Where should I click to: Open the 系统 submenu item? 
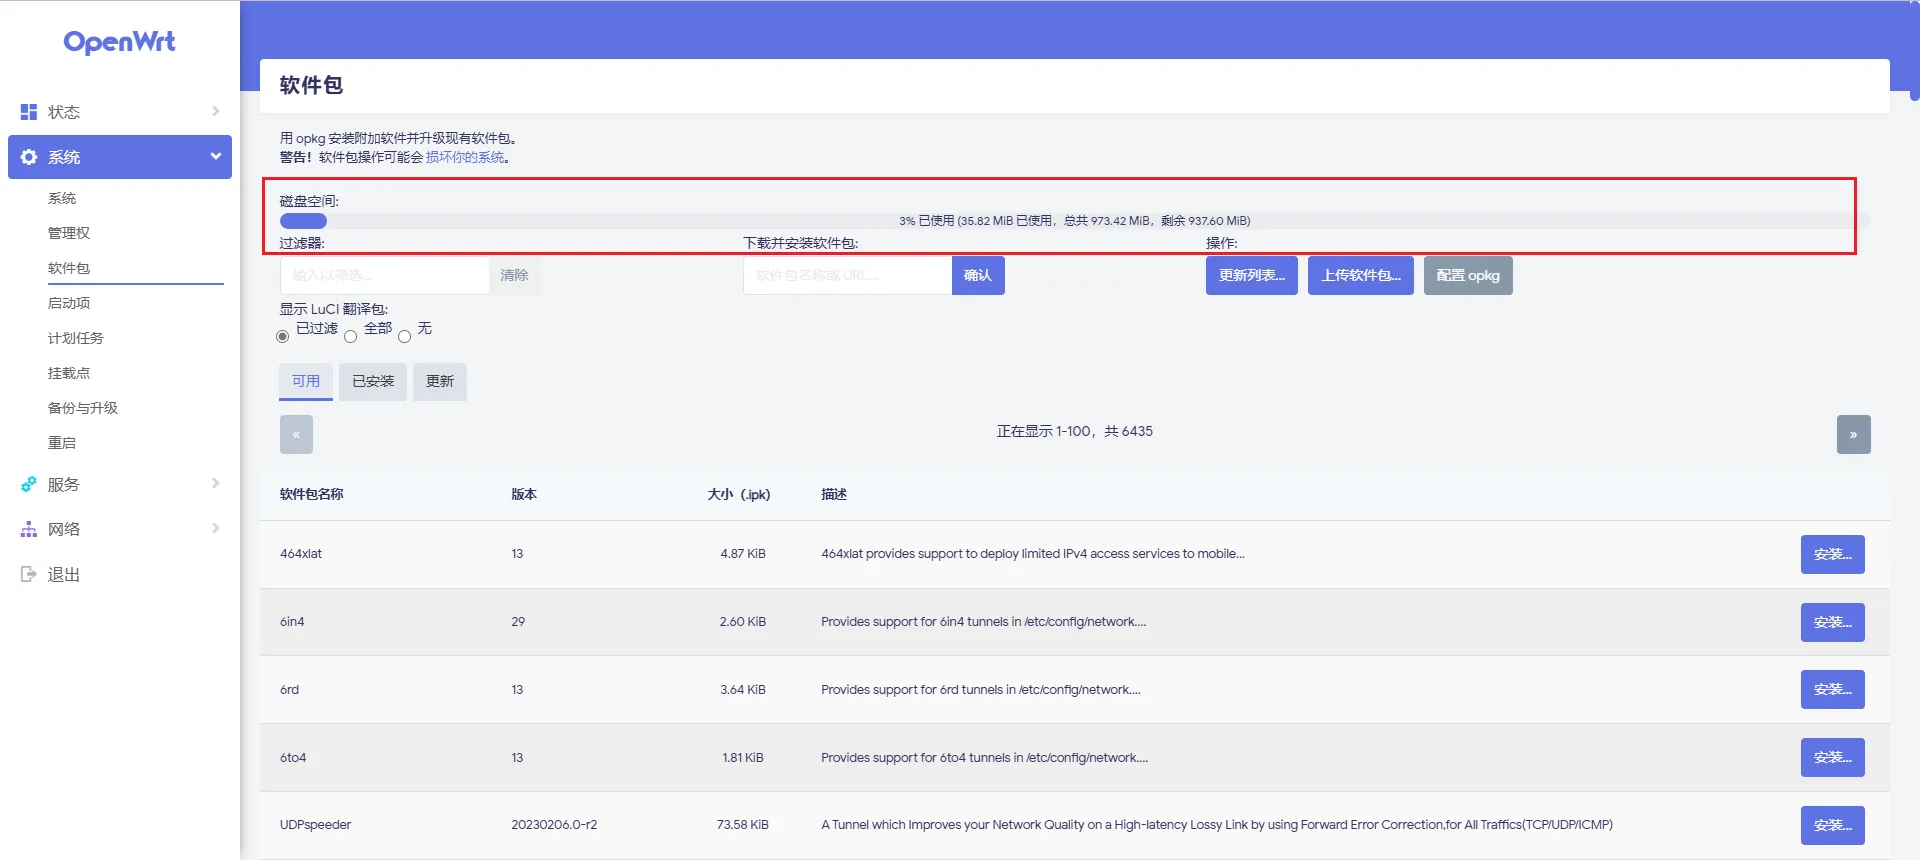pos(62,198)
